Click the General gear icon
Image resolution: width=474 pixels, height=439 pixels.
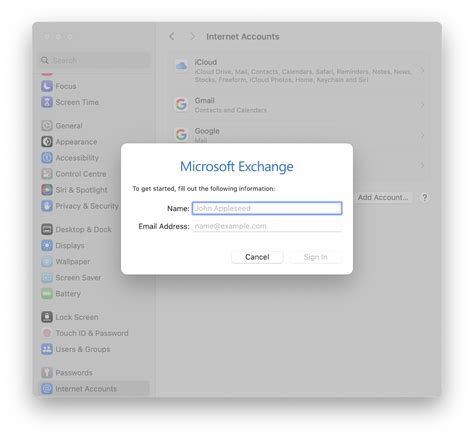pos(47,126)
